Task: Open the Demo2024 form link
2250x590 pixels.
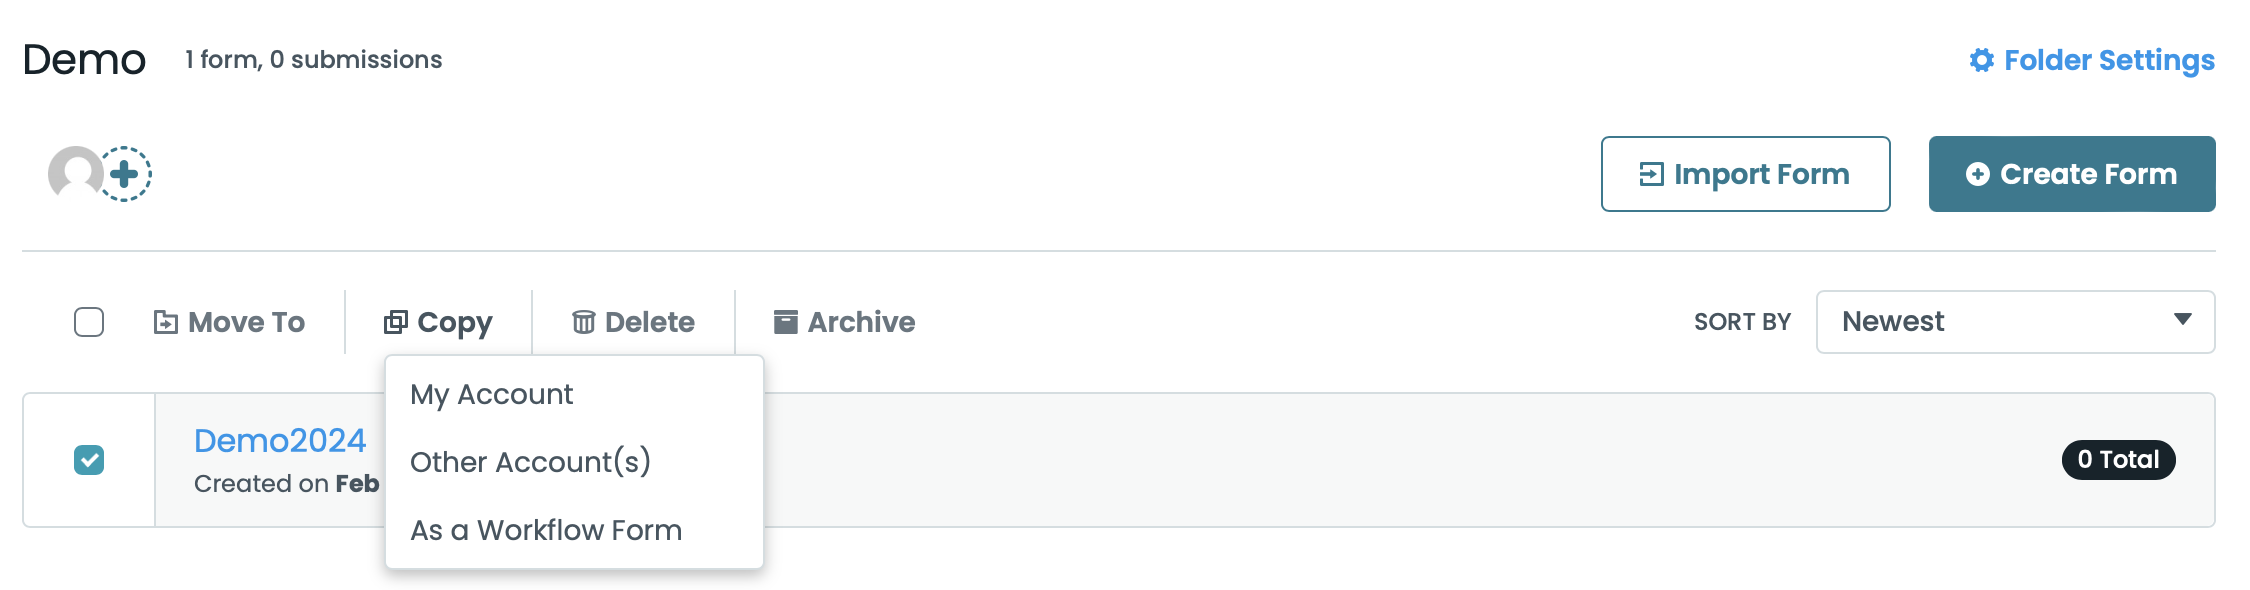Action: tap(280, 440)
